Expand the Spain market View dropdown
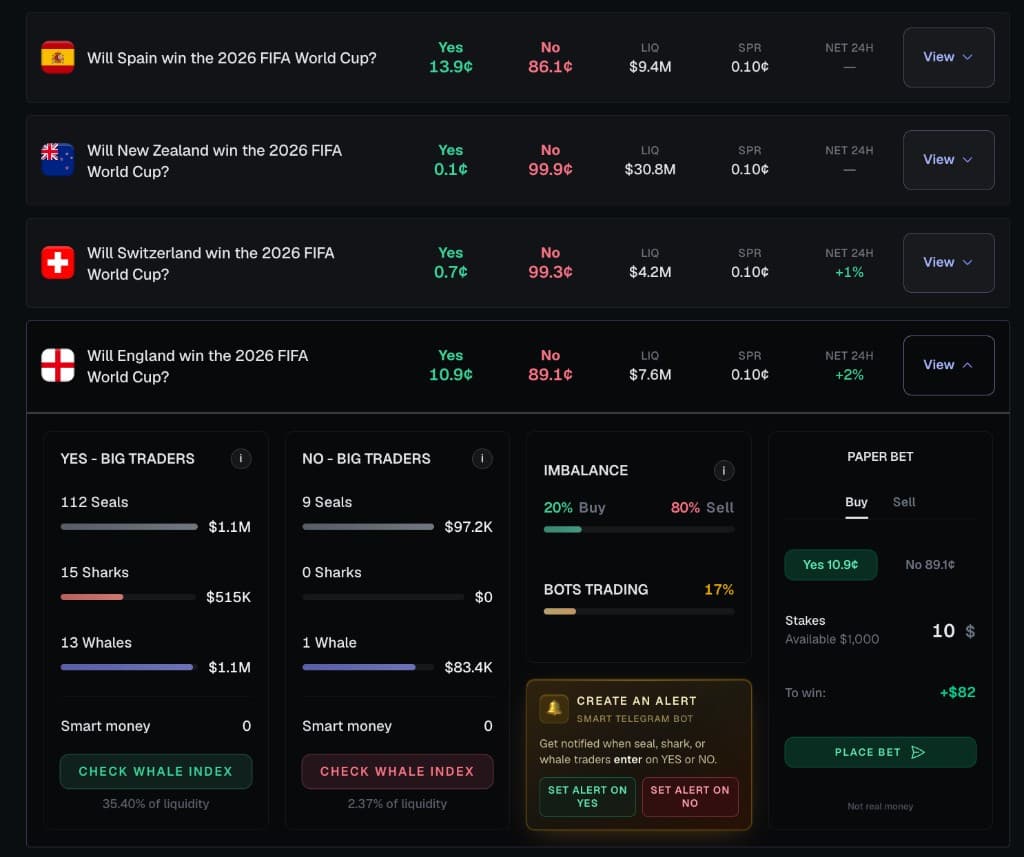The image size is (1024, 857). (x=948, y=57)
